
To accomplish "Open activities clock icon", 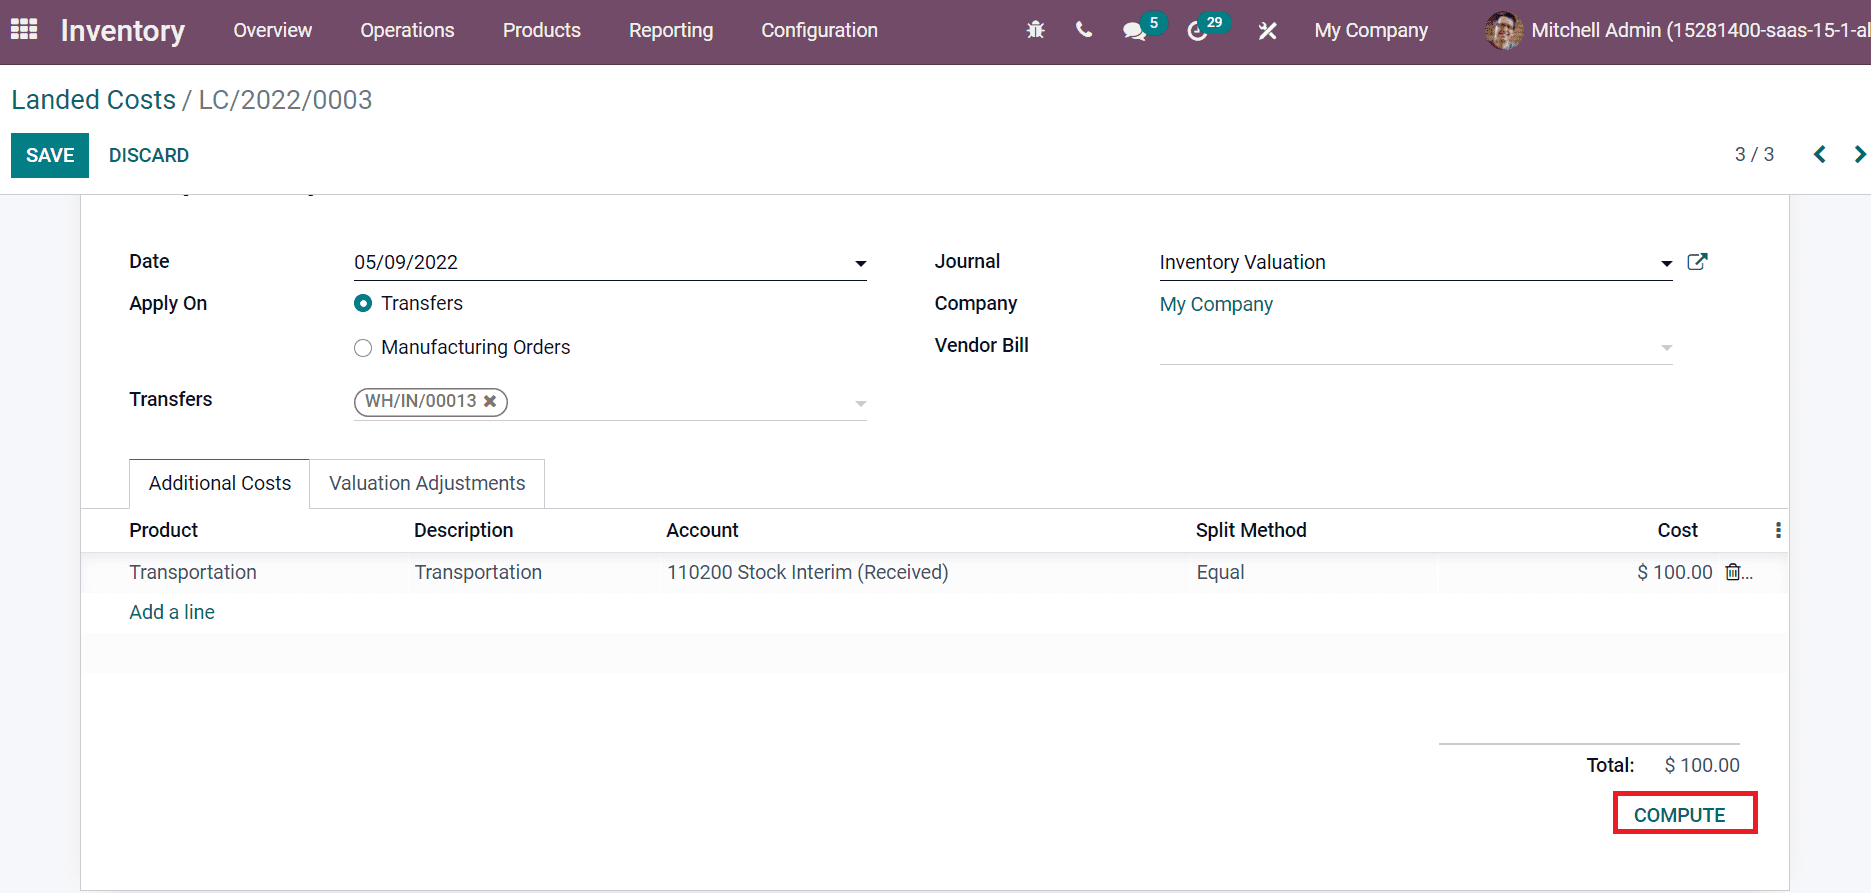I will click(x=1197, y=31).
